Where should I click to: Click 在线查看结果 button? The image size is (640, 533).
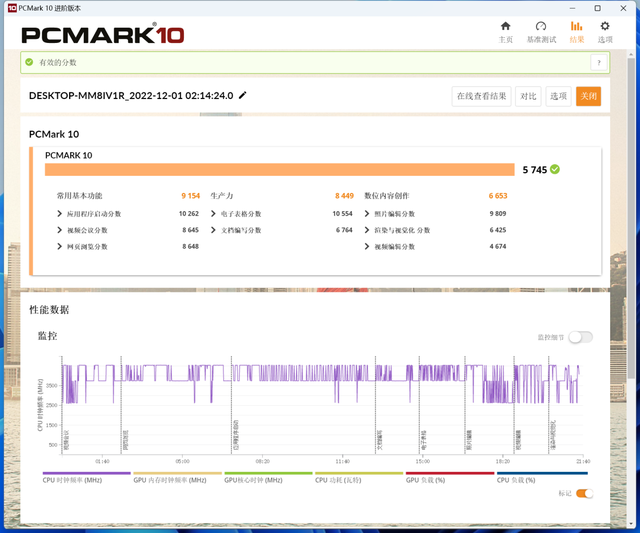(x=481, y=96)
